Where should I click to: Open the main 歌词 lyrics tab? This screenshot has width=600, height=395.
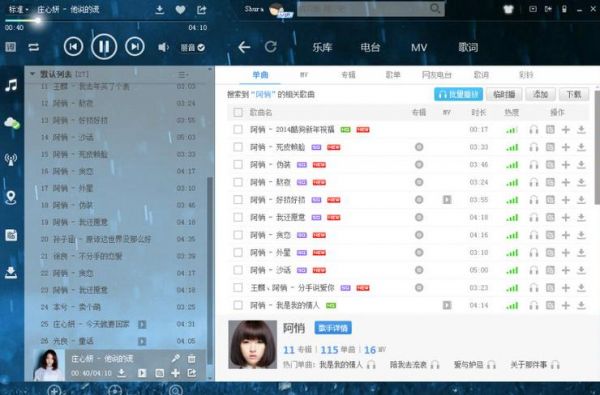click(468, 47)
